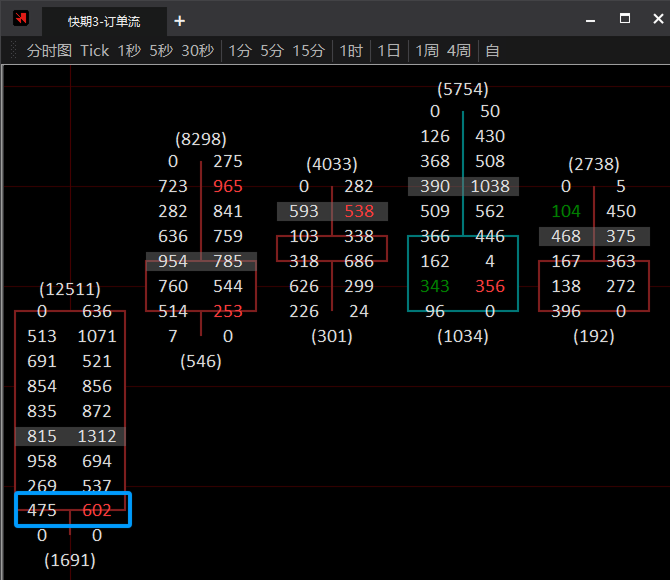Choose the 5秒 timeframe

click(x=161, y=50)
